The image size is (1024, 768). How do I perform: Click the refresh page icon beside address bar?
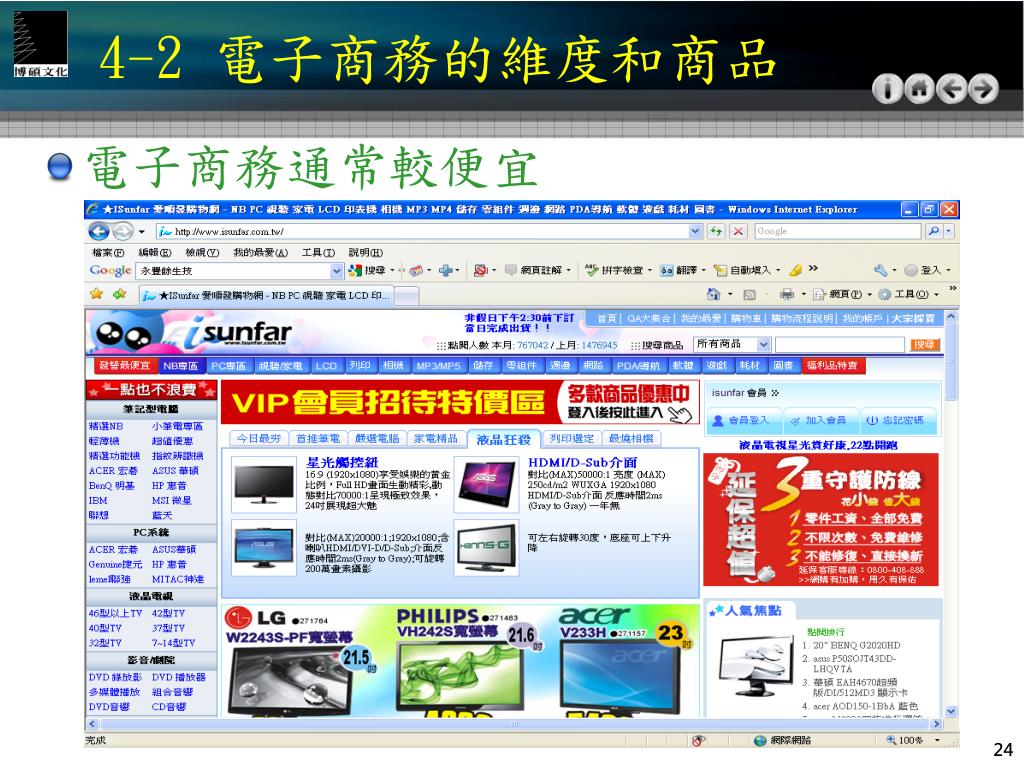coord(716,231)
